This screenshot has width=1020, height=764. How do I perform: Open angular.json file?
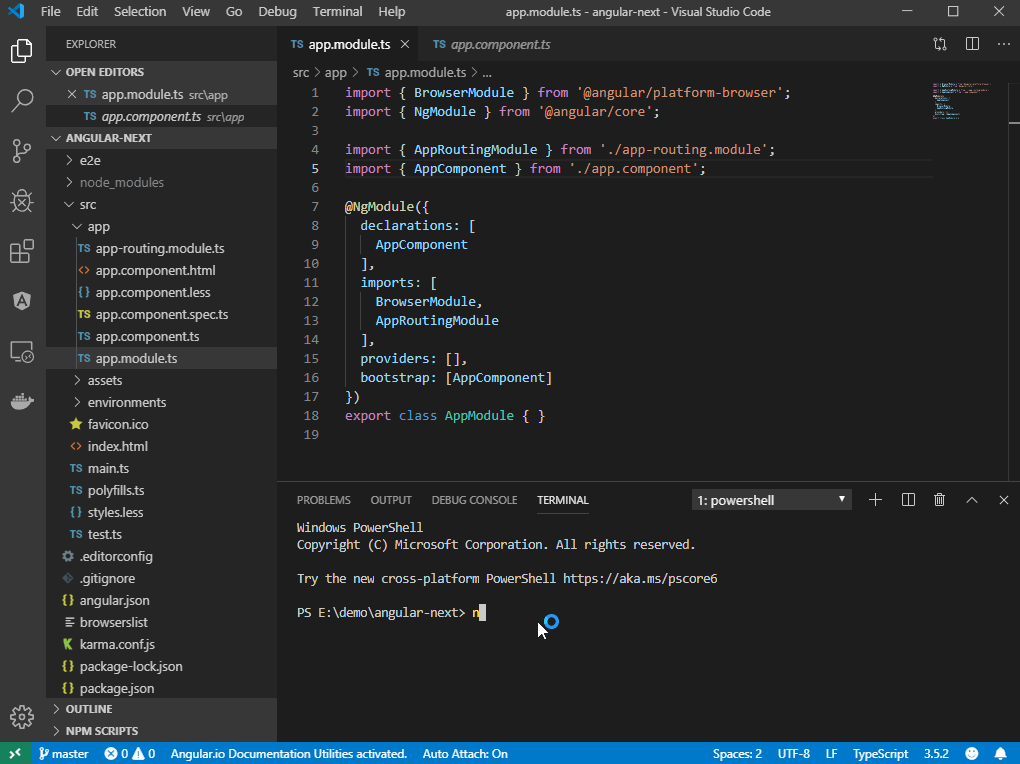[161, 600]
